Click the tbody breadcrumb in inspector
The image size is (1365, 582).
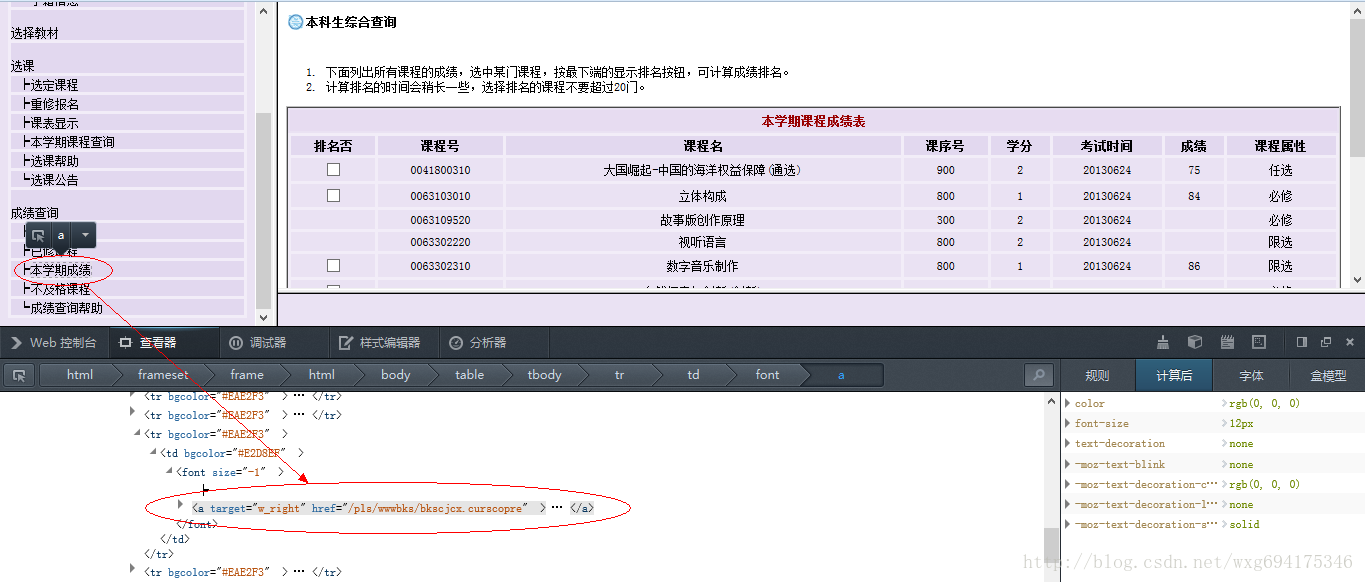point(544,375)
